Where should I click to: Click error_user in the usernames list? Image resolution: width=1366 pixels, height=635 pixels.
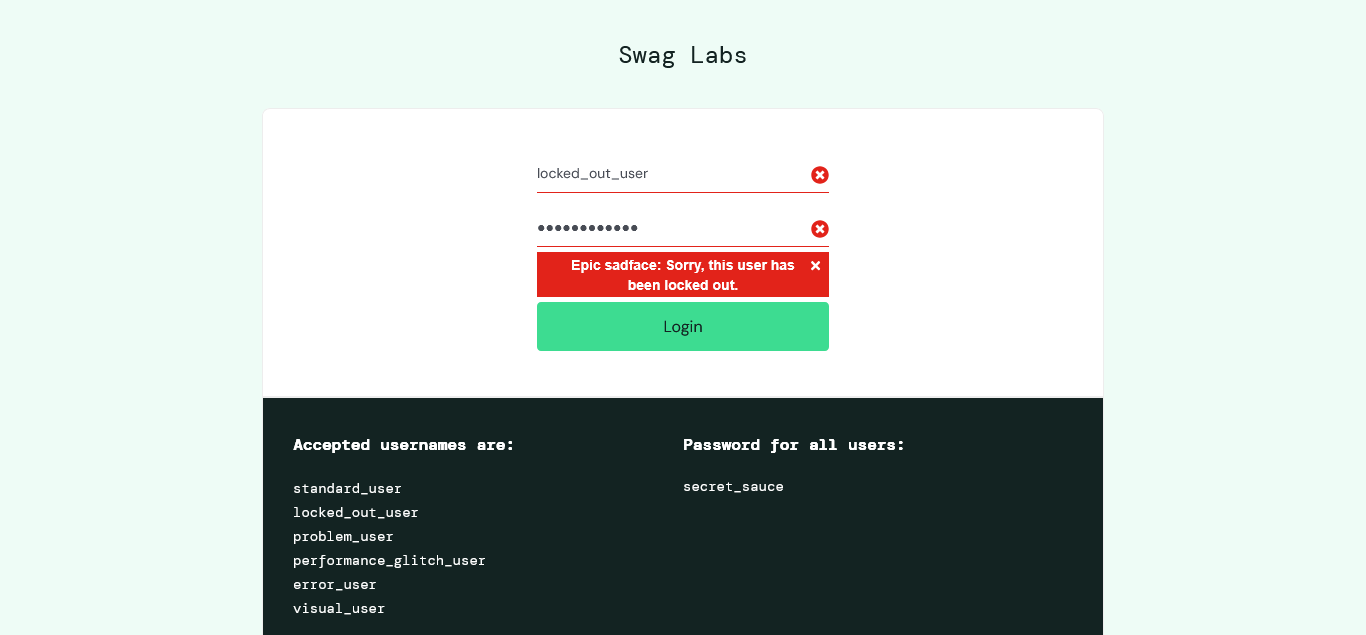click(335, 584)
